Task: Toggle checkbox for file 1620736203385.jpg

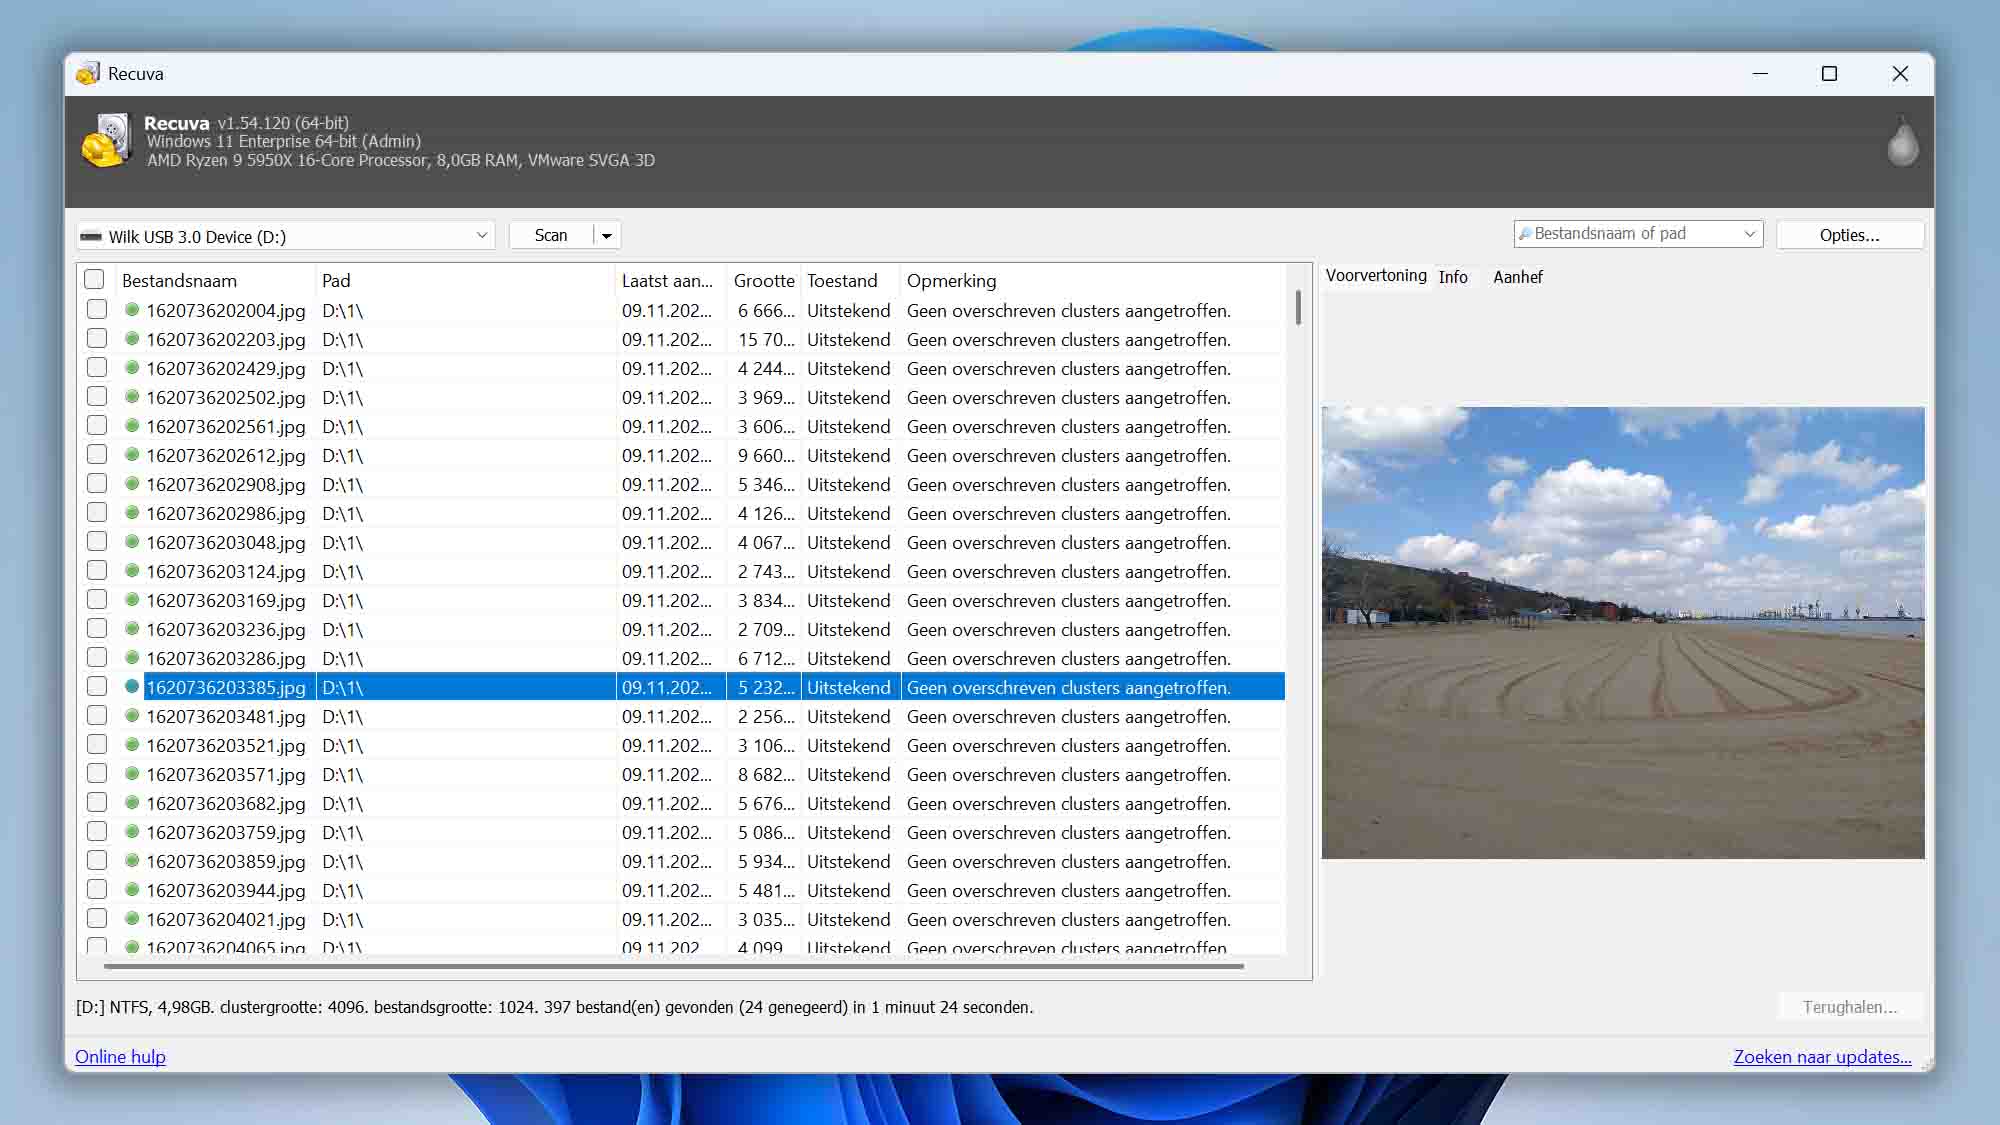Action: click(x=96, y=687)
